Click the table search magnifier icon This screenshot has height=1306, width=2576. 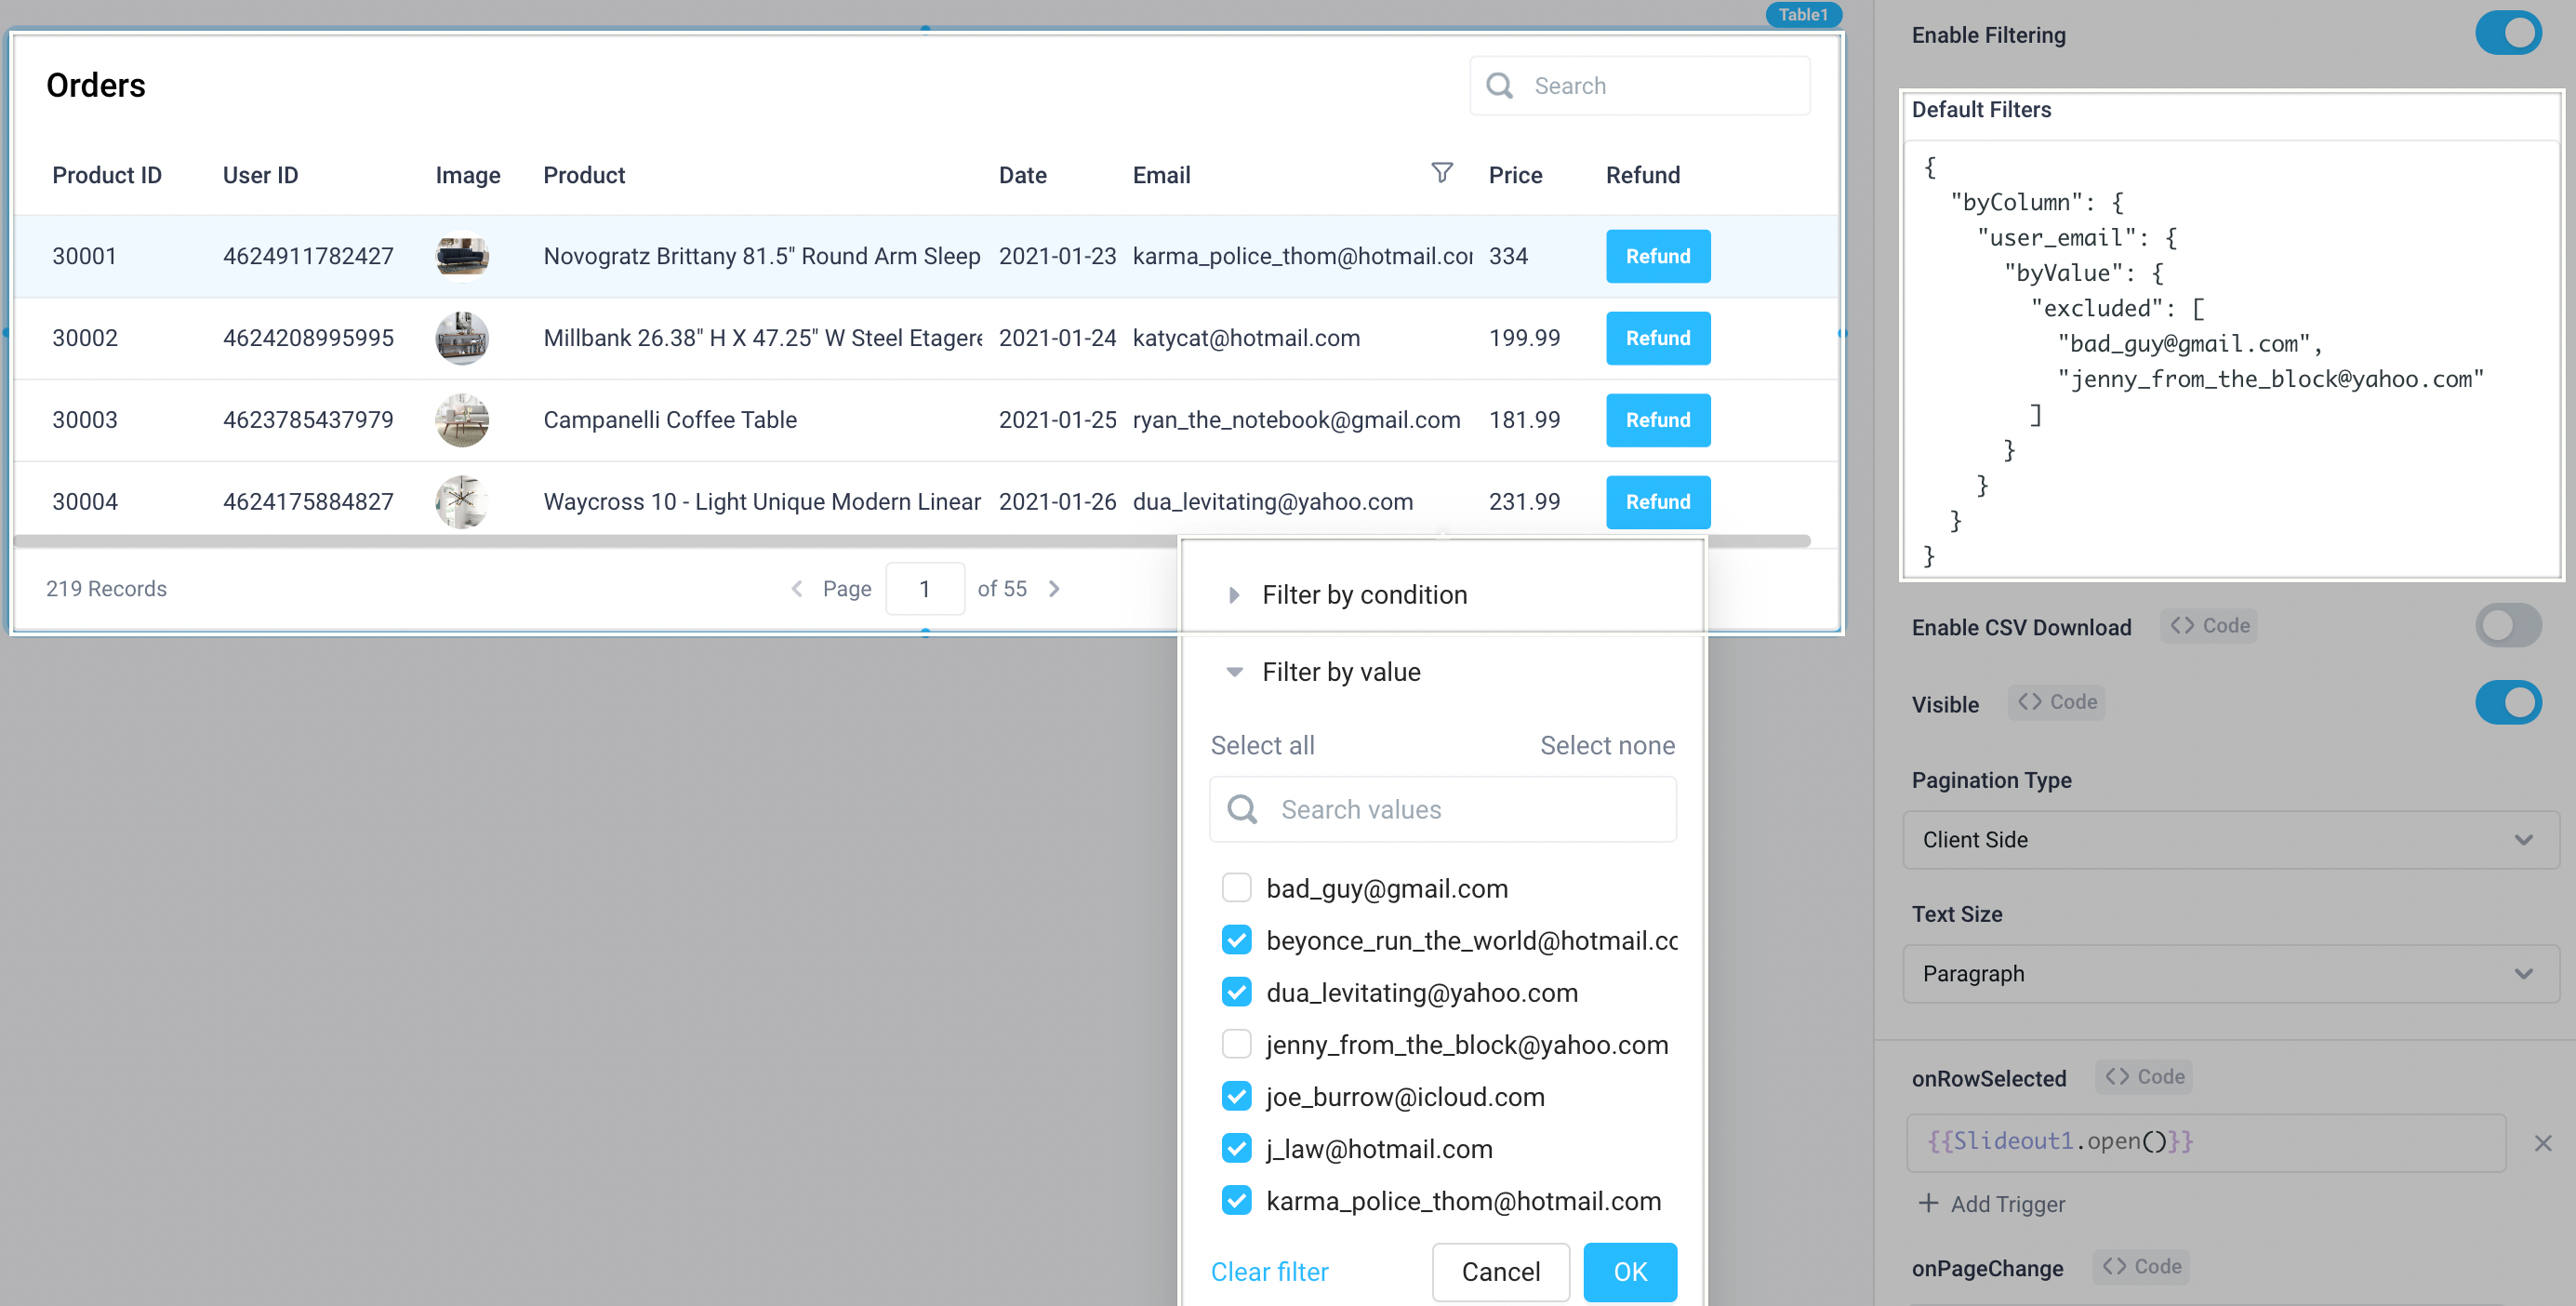coord(1499,86)
